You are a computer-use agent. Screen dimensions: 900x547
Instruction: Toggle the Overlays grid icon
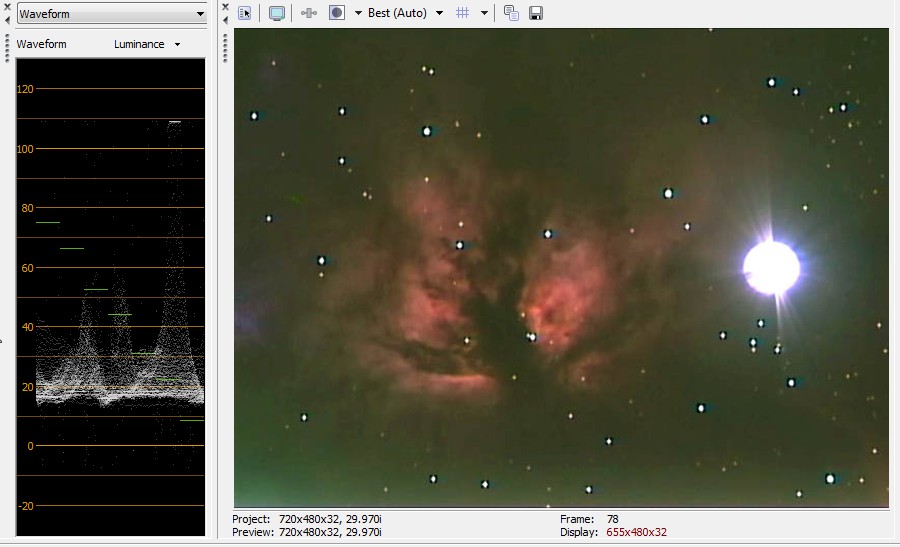[x=463, y=13]
